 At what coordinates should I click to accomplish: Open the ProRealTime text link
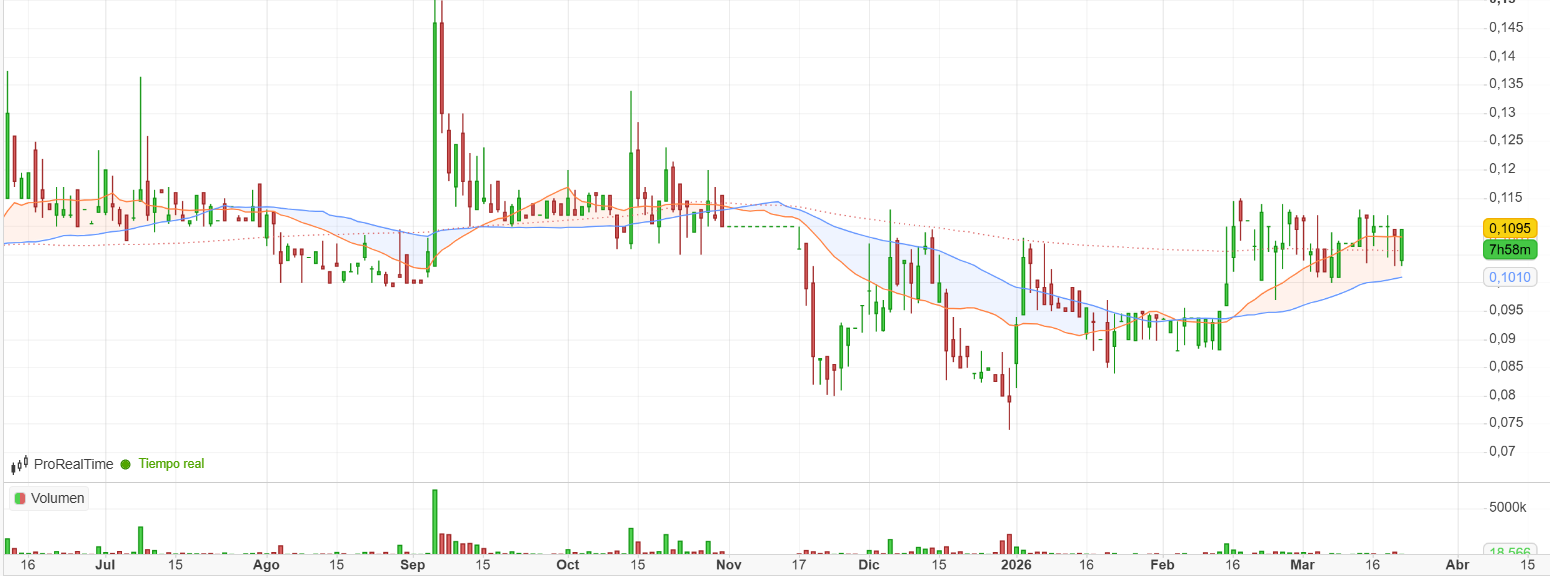73,465
